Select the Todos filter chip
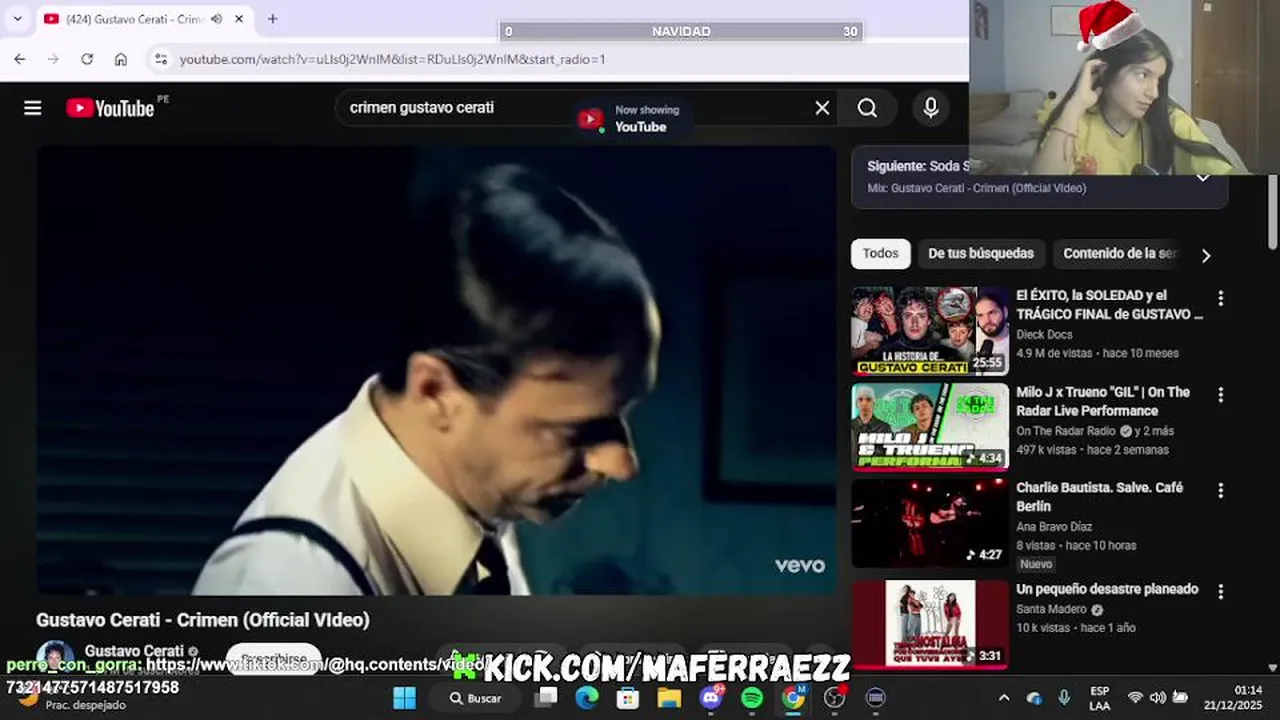Screen dimensions: 1280x720 (880, 254)
